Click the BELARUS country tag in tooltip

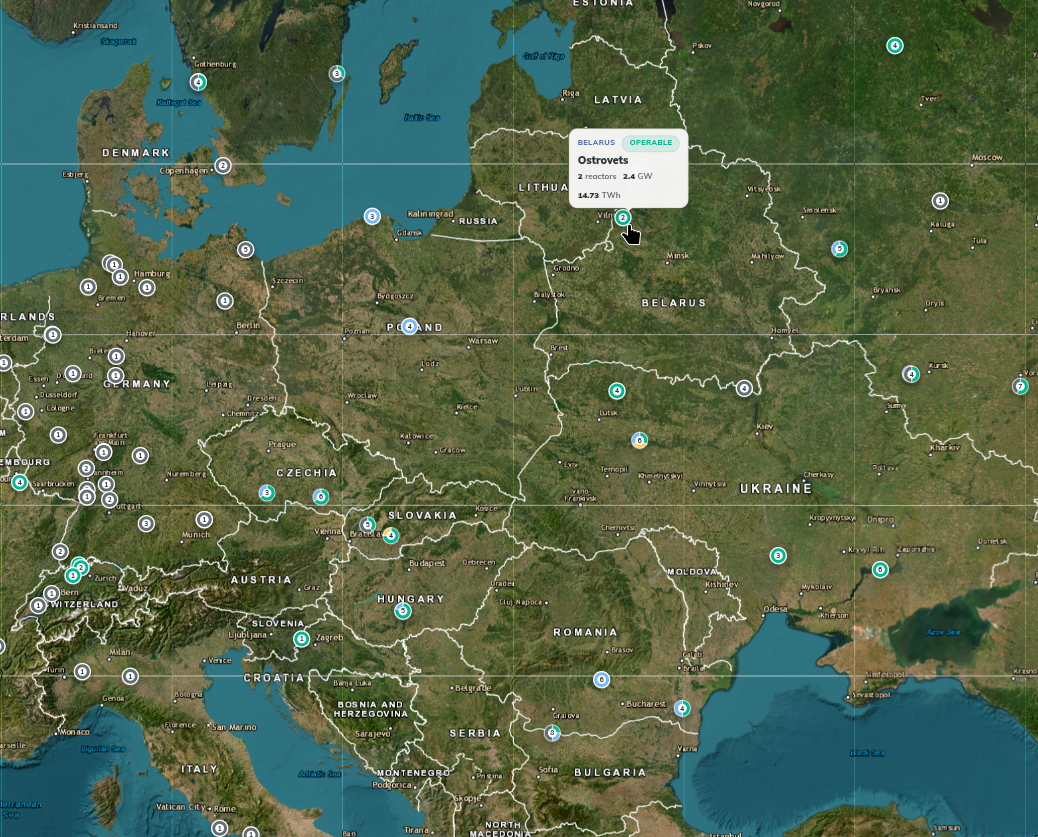tap(596, 143)
